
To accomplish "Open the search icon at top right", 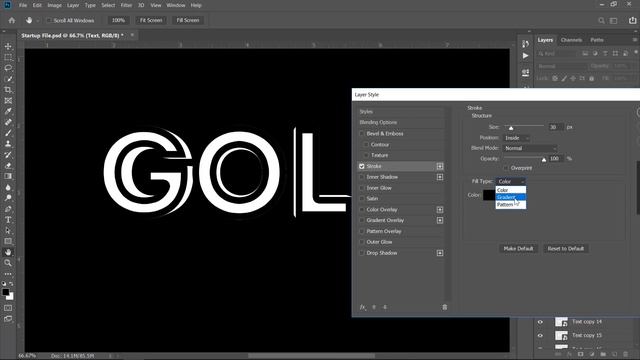I will pyautogui.click(x=601, y=20).
